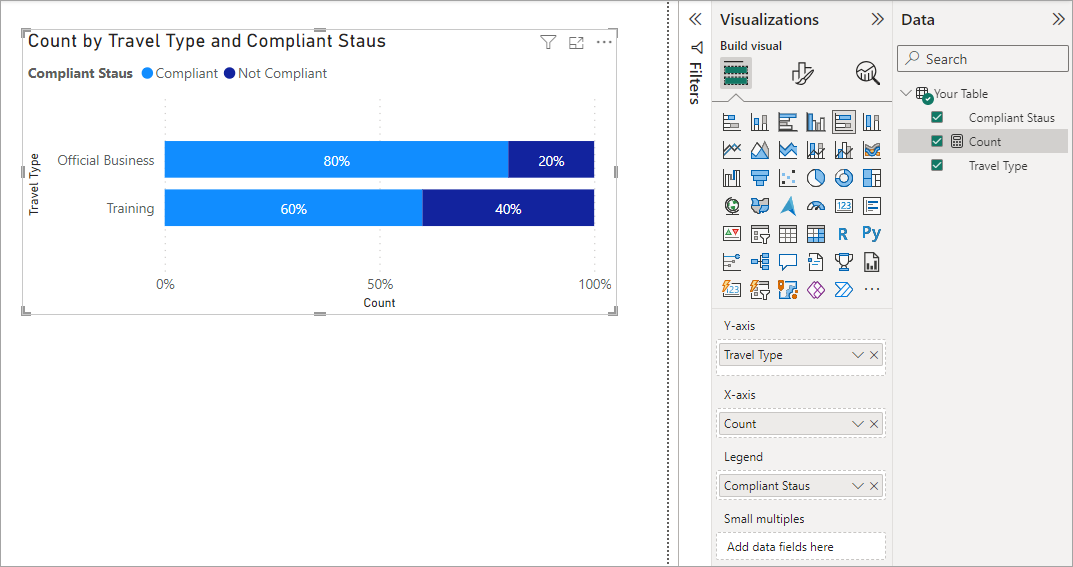Insert a Funnel chart visual
Viewport: 1073px width, 567px height.
(x=760, y=178)
